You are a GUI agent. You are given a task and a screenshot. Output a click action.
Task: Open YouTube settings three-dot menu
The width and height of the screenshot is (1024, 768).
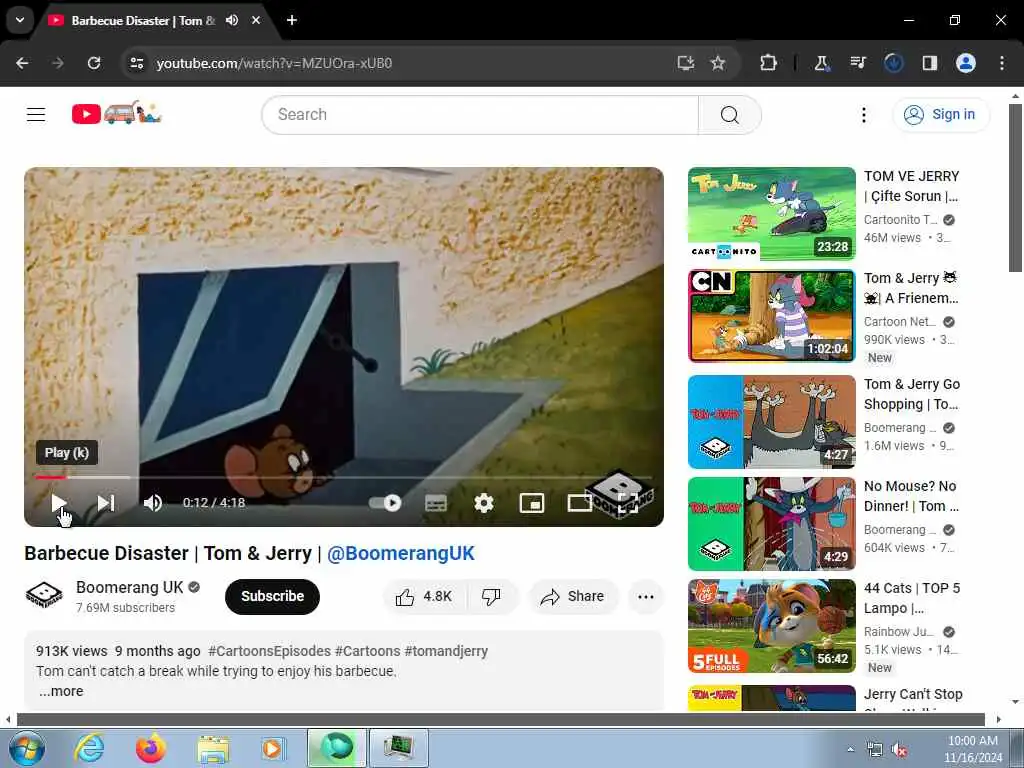coord(863,115)
